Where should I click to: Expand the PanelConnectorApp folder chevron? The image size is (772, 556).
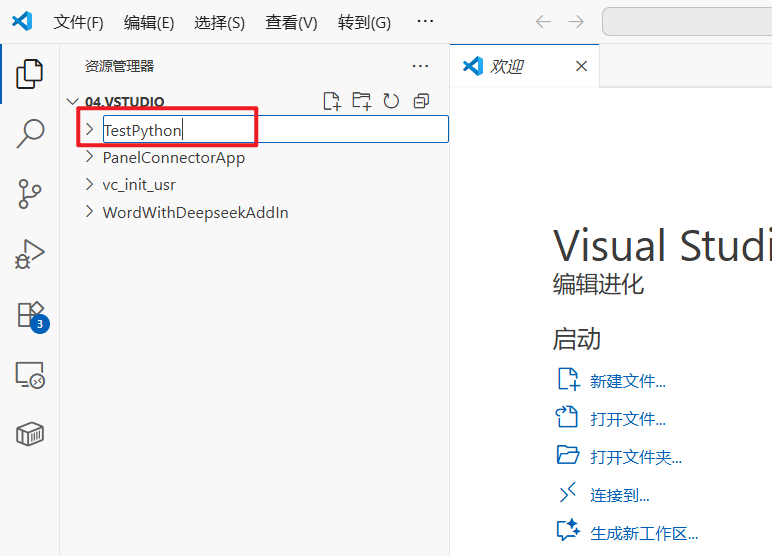tap(89, 157)
